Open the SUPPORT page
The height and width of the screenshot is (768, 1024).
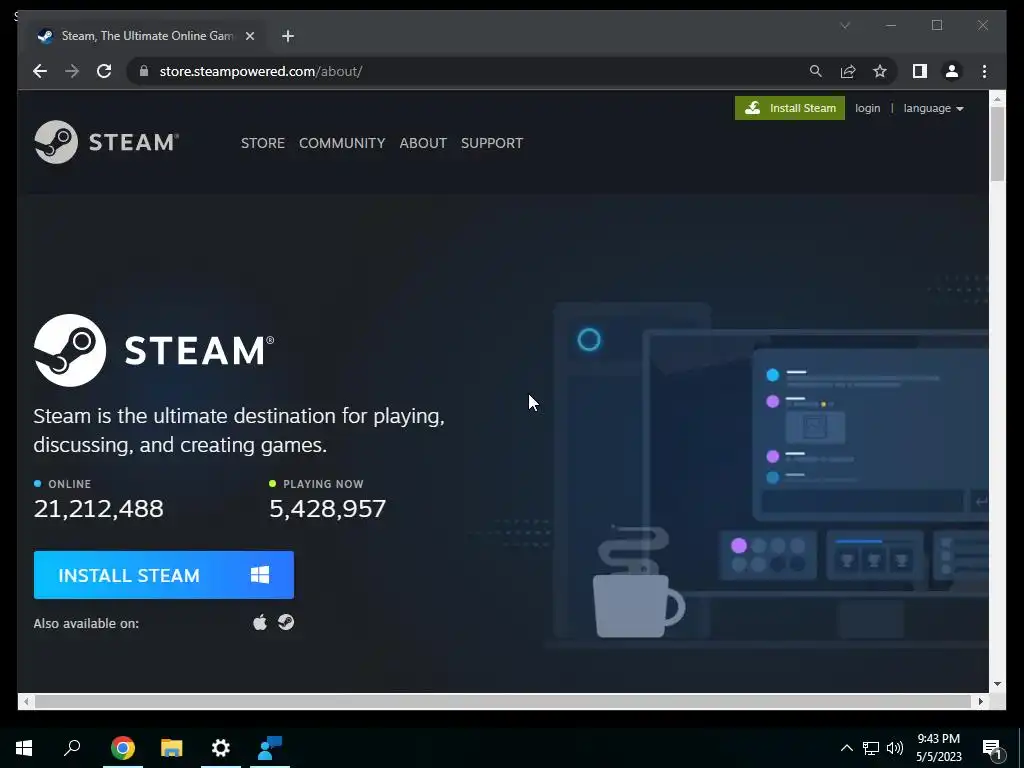pyautogui.click(x=492, y=143)
